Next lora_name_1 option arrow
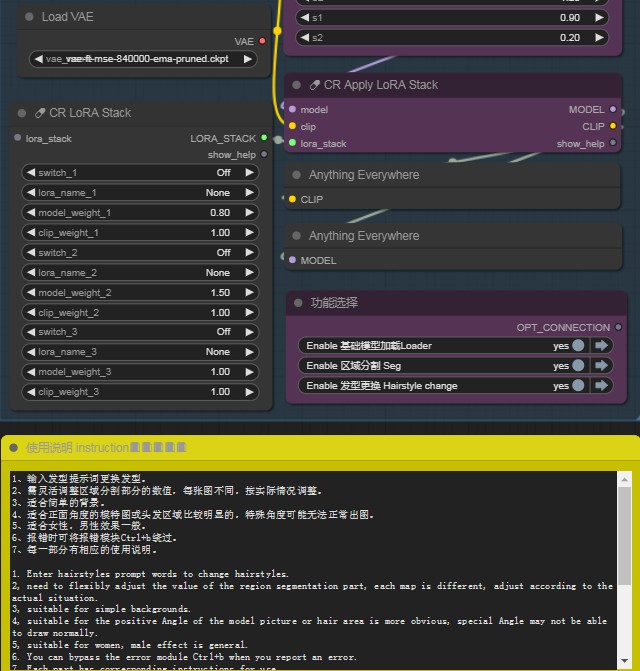This screenshot has width=640, height=671. click(x=249, y=193)
